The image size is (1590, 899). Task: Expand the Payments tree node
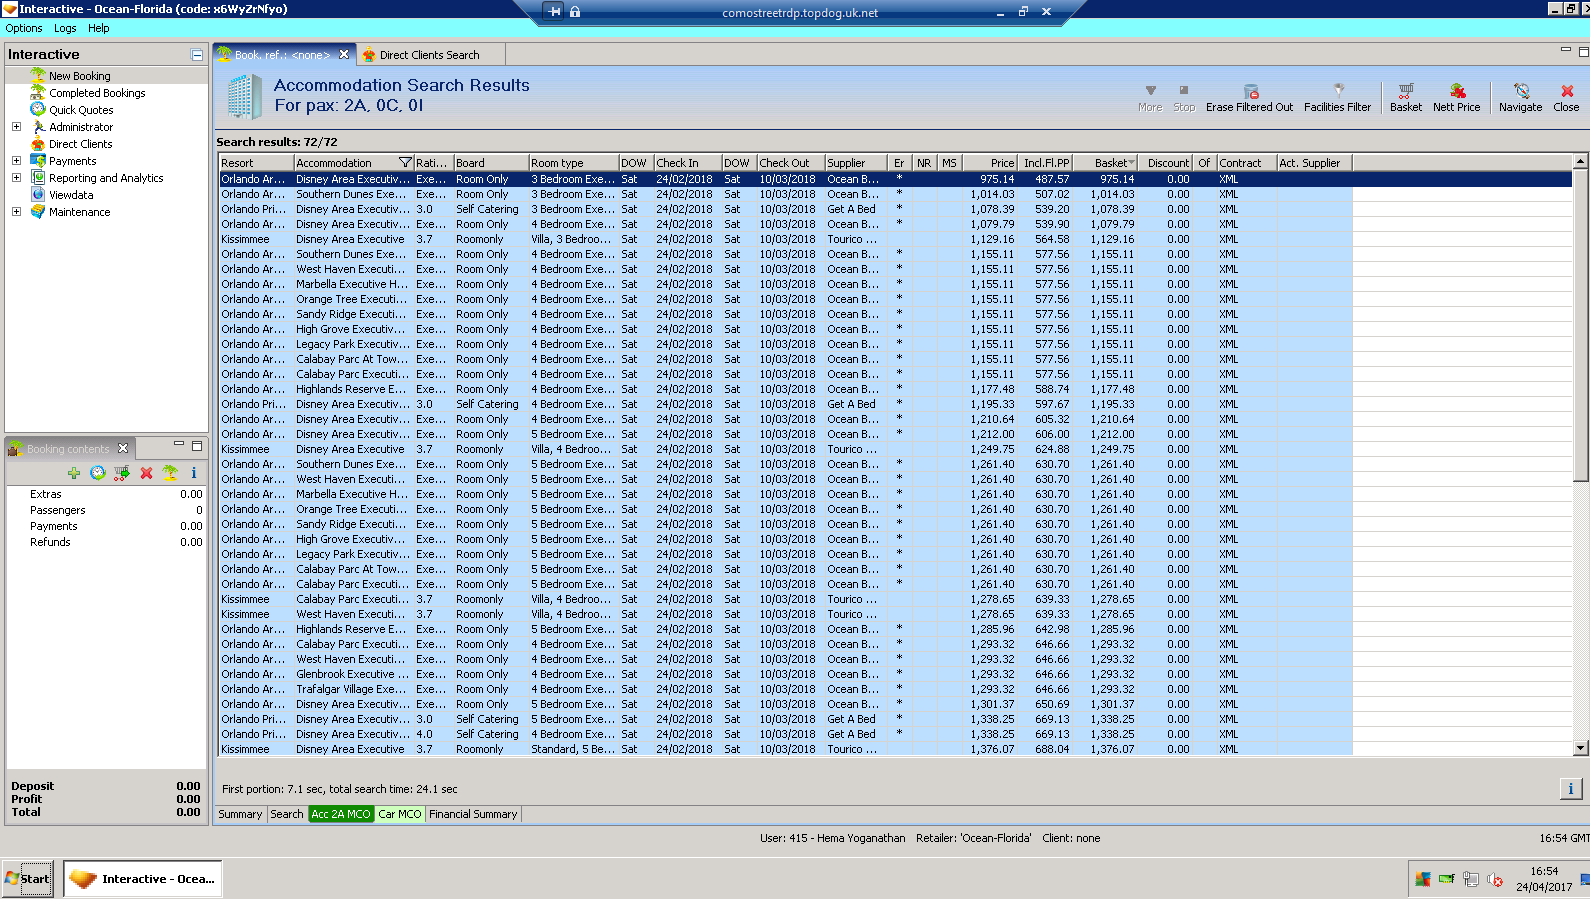pos(16,161)
